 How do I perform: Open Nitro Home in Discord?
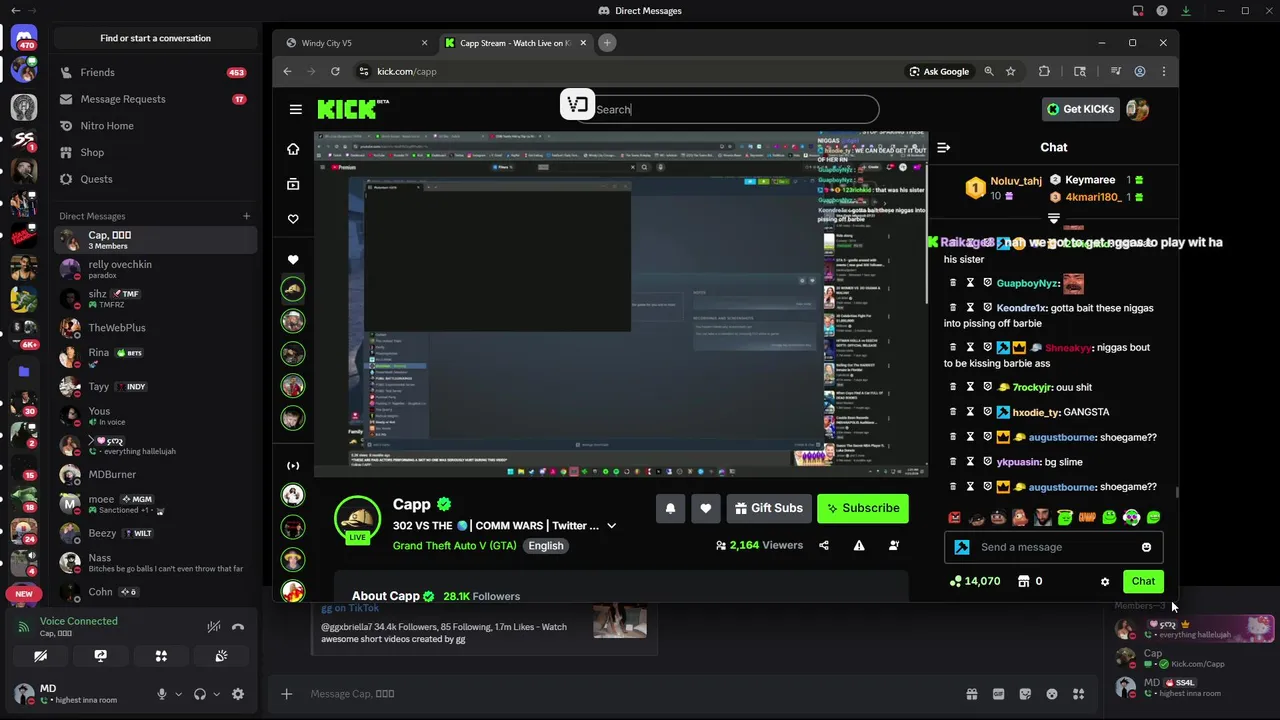pyautogui.click(x=155, y=126)
